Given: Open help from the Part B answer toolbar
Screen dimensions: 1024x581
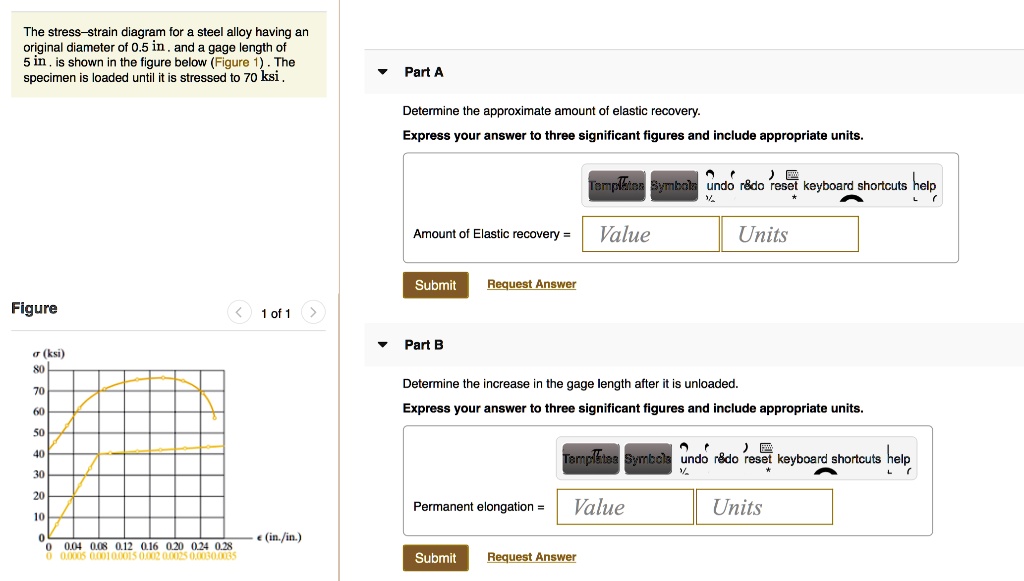Looking at the screenshot, I should click(x=900, y=458).
